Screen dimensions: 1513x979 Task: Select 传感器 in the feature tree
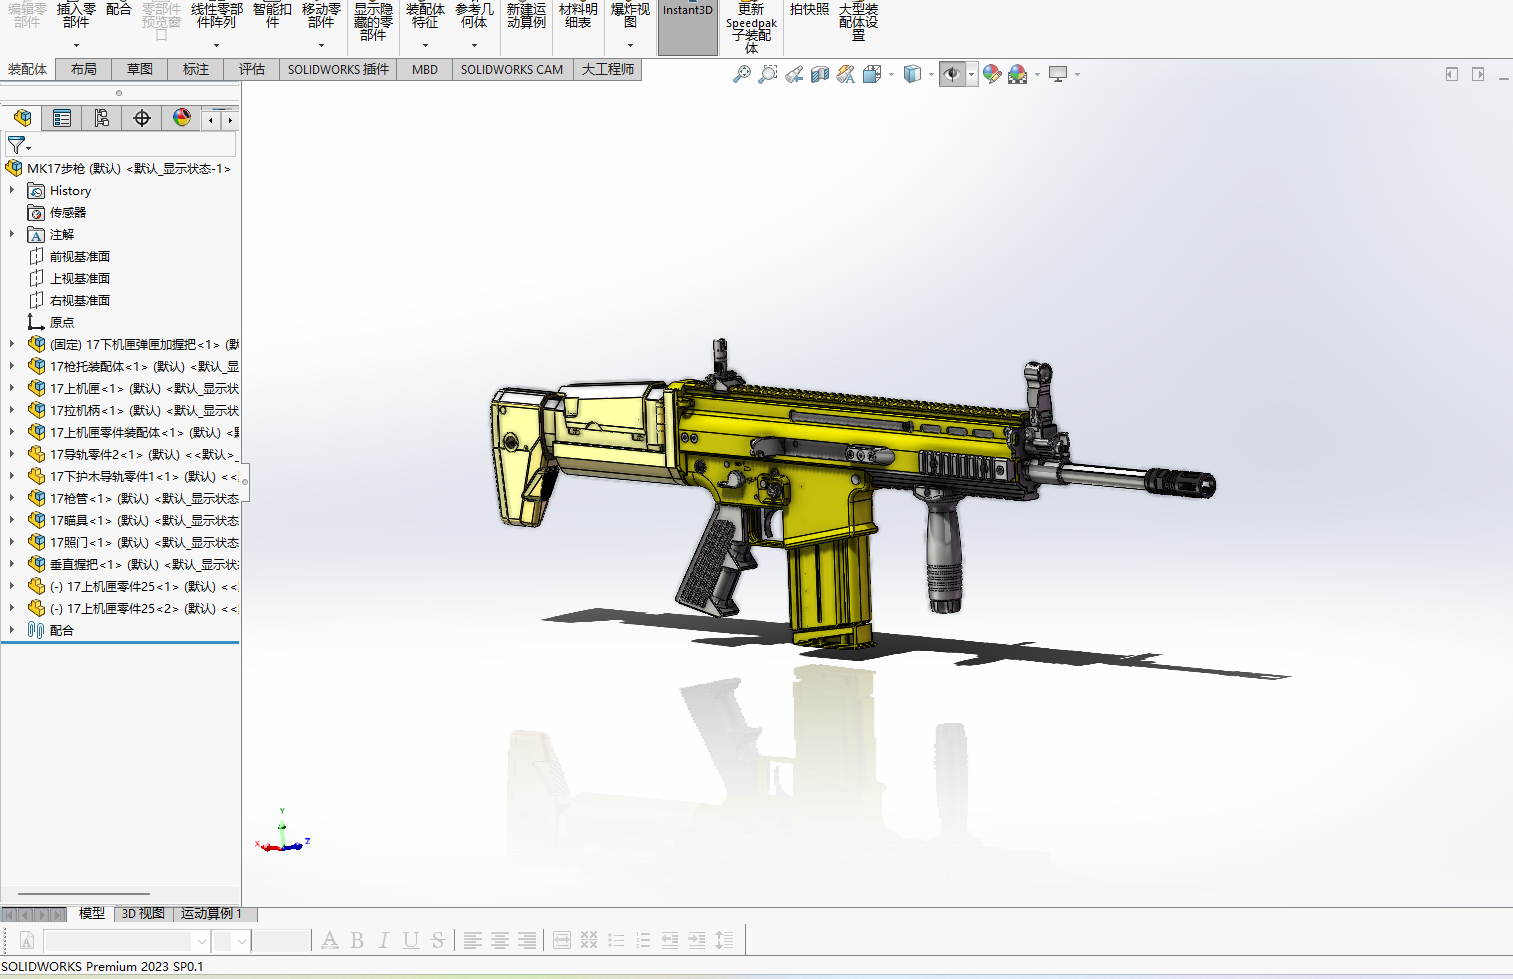point(68,212)
